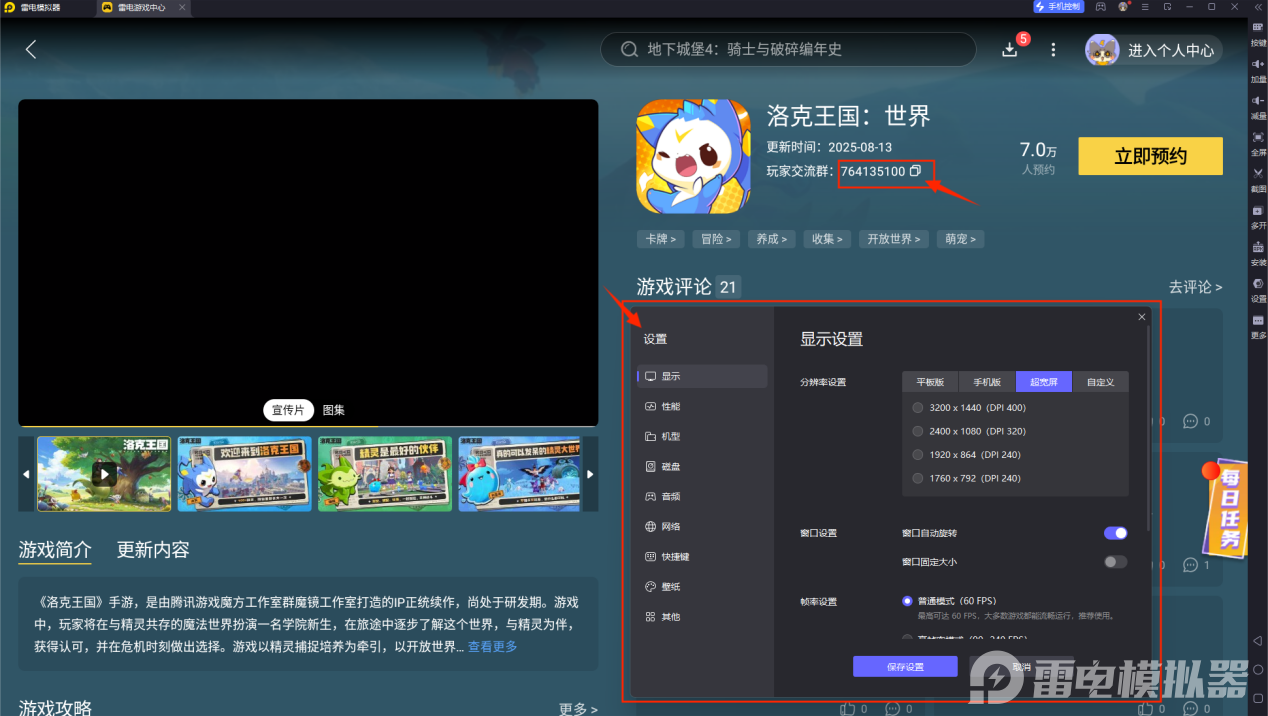This screenshot has width=1268, height=716.
Task: Click the Android home circle icon
Action: pyautogui.click(x=1258, y=669)
